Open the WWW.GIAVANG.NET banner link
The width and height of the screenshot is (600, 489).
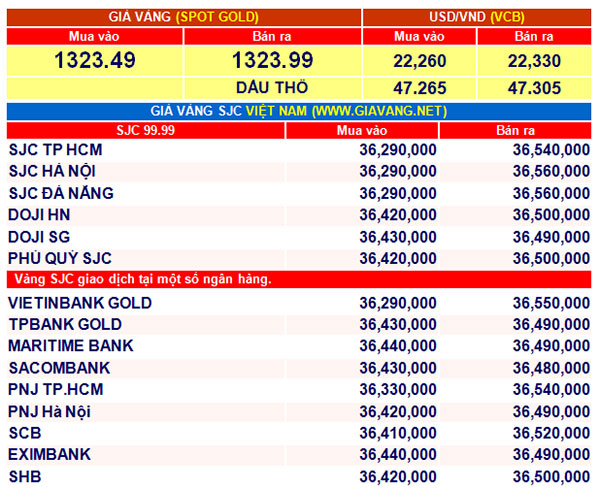pyautogui.click(x=379, y=111)
